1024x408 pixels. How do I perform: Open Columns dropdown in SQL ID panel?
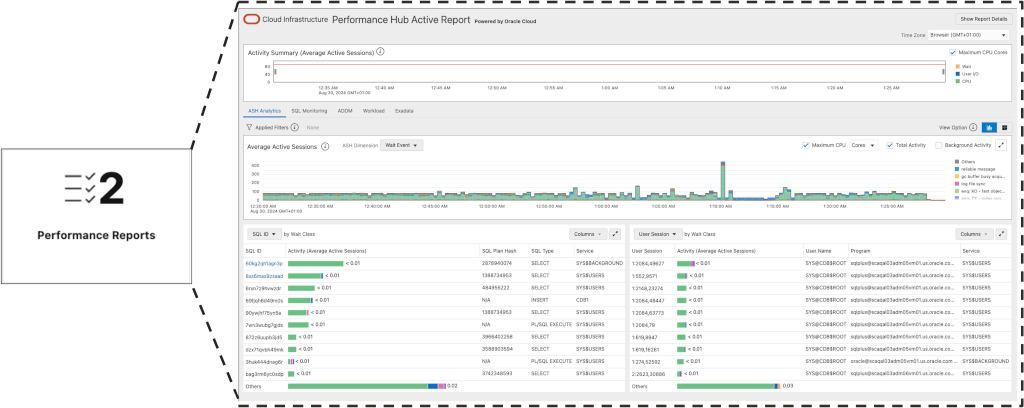(x=588, y=234)
